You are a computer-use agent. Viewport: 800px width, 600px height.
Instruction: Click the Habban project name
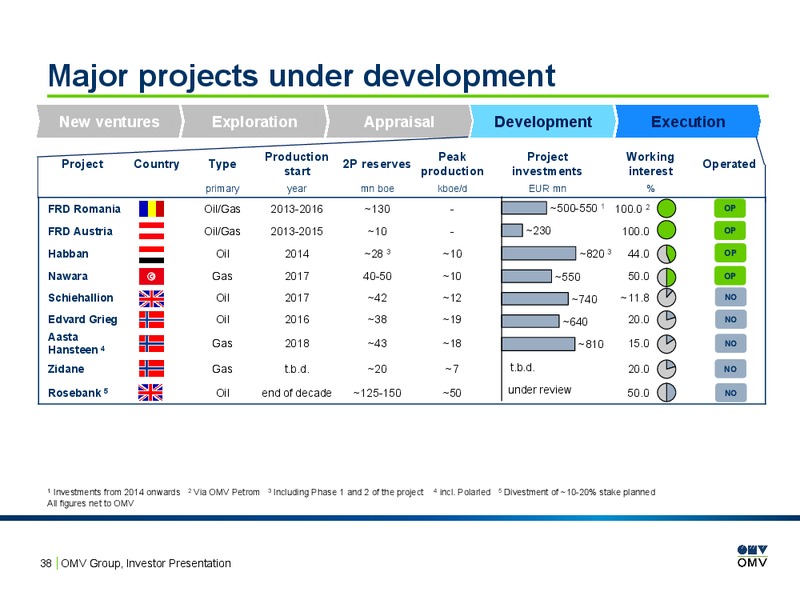pos(68,254)
